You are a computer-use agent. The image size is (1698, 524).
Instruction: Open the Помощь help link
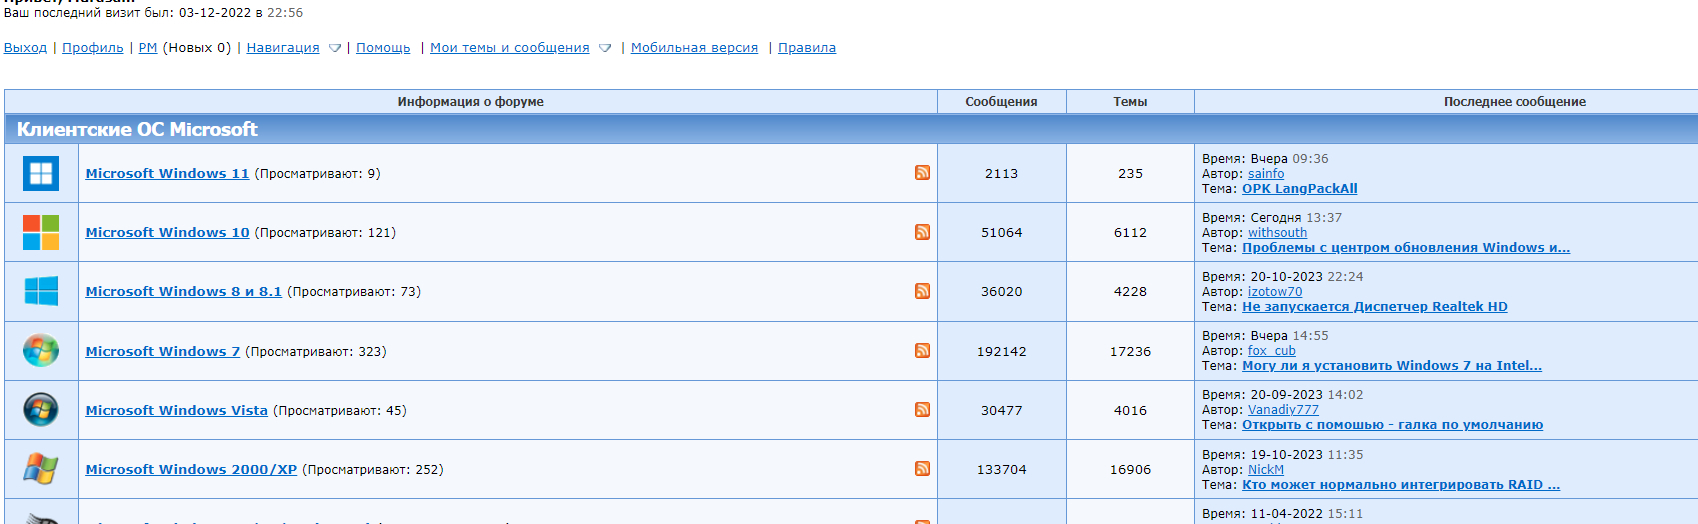coord(383,47)
